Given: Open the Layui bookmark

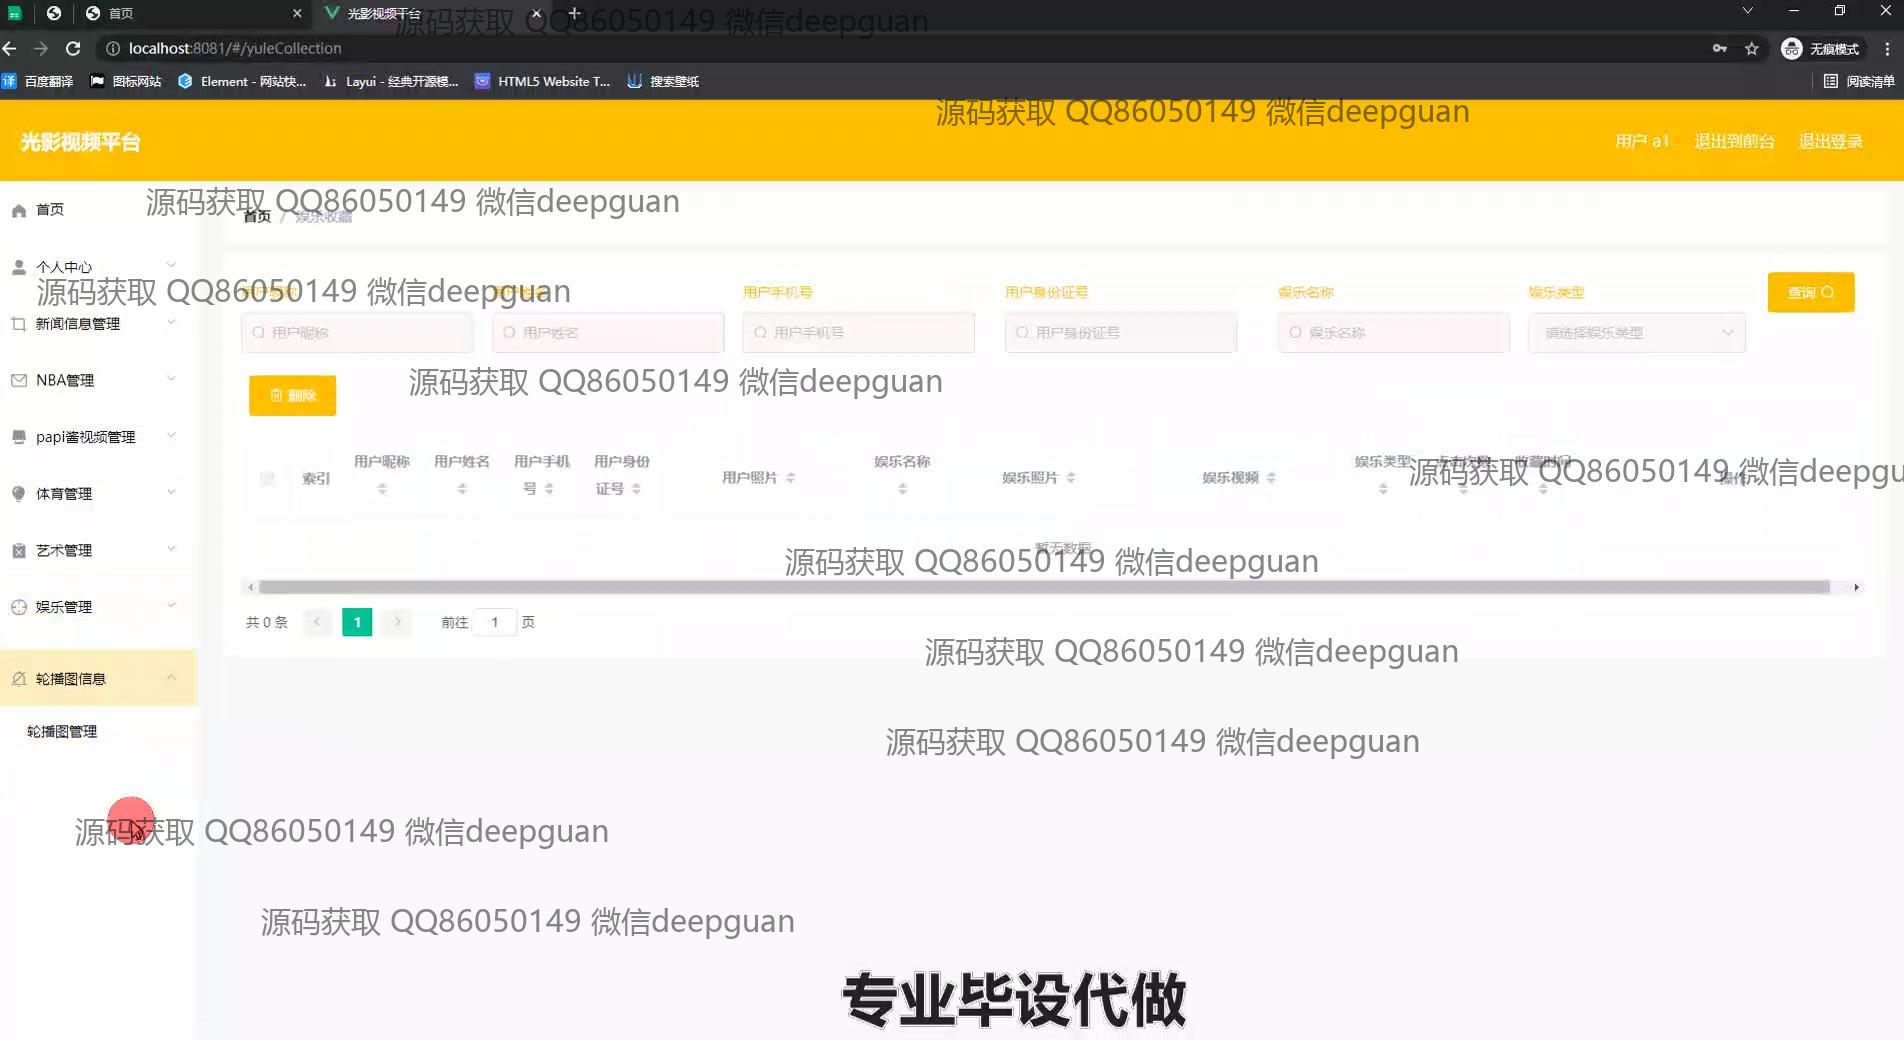Looking at the screenshot, I should click(391, 81).
